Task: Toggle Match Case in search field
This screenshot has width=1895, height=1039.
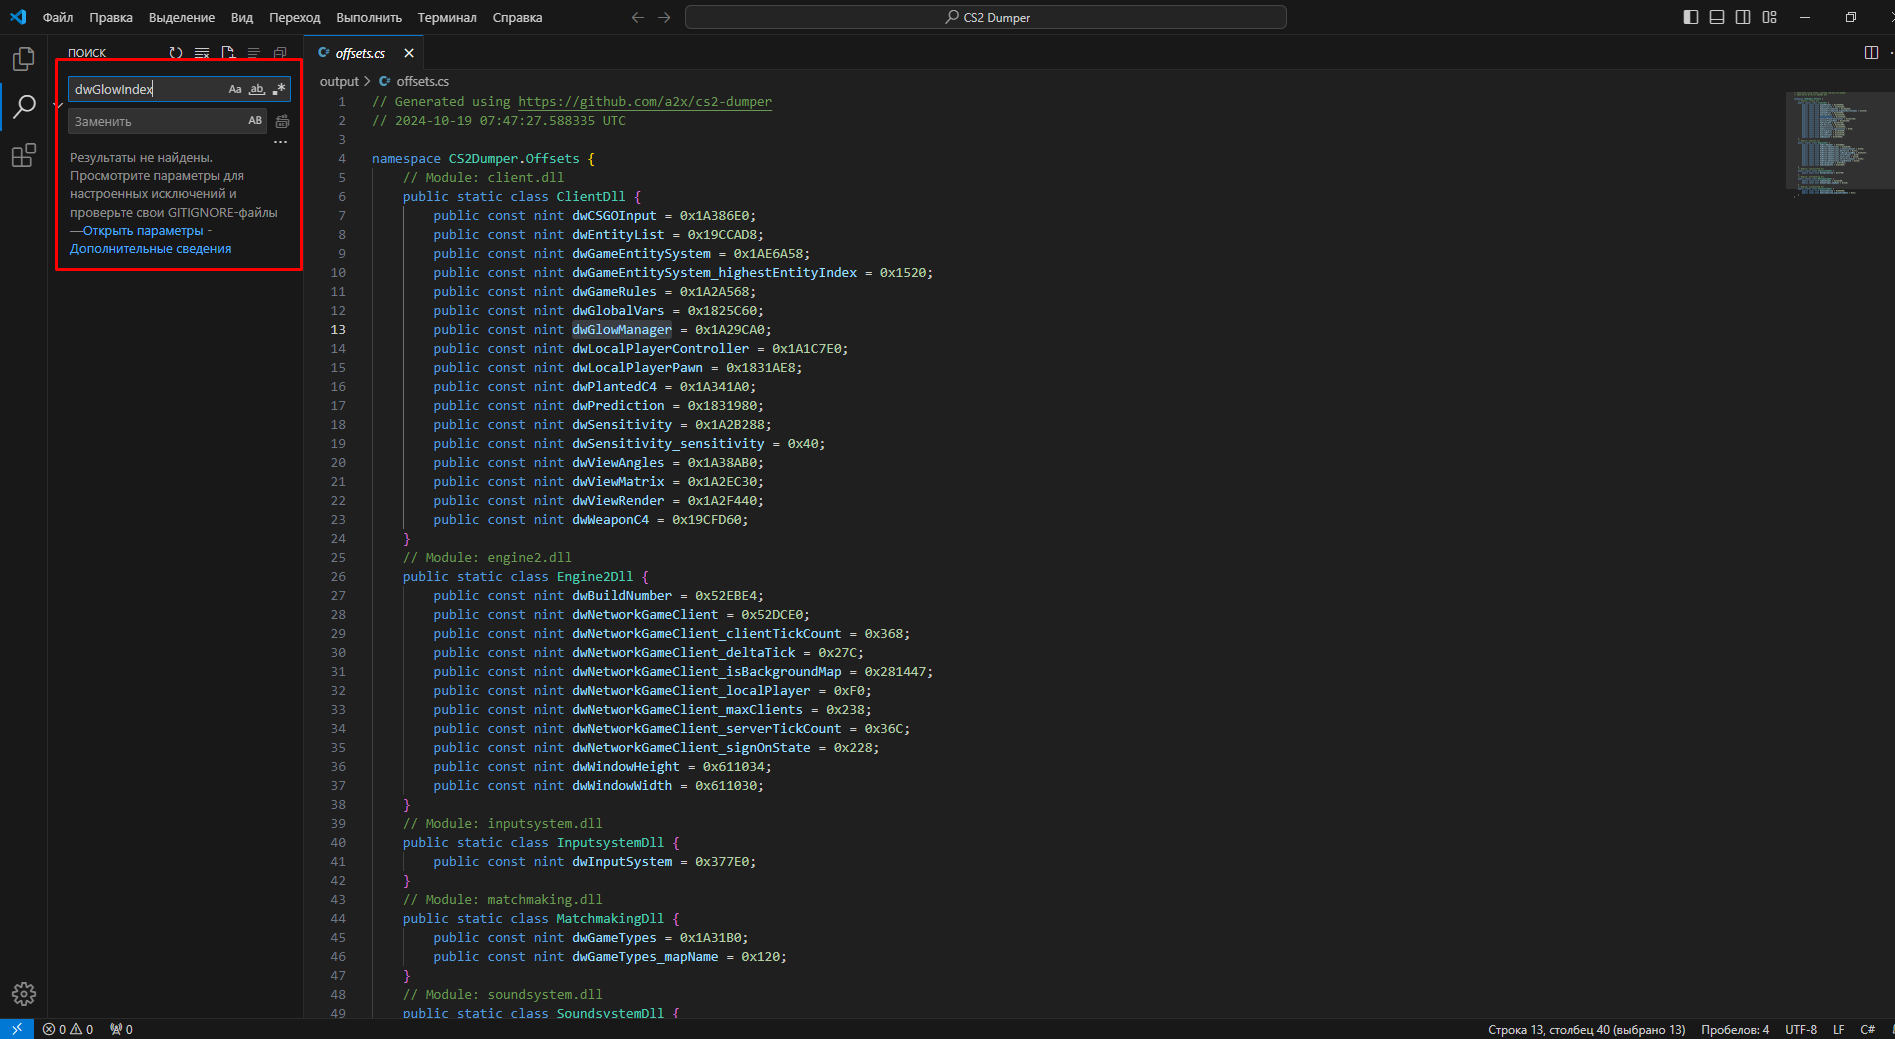Action: 235,89
